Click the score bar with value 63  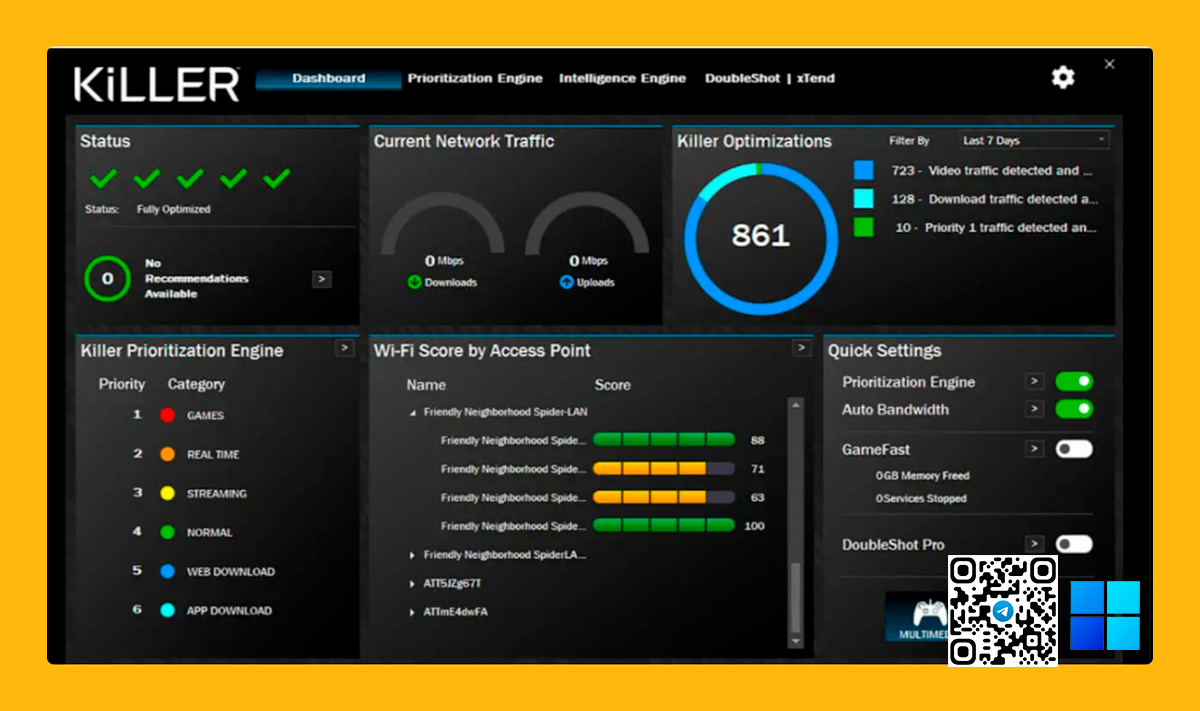pos(664,497)
